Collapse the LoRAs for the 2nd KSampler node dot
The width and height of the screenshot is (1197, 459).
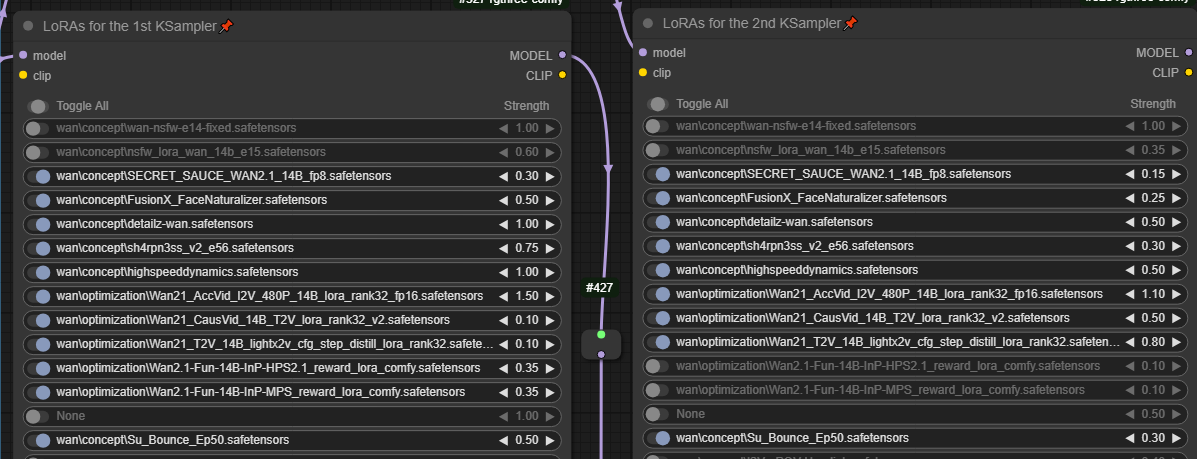pos(648,23)
